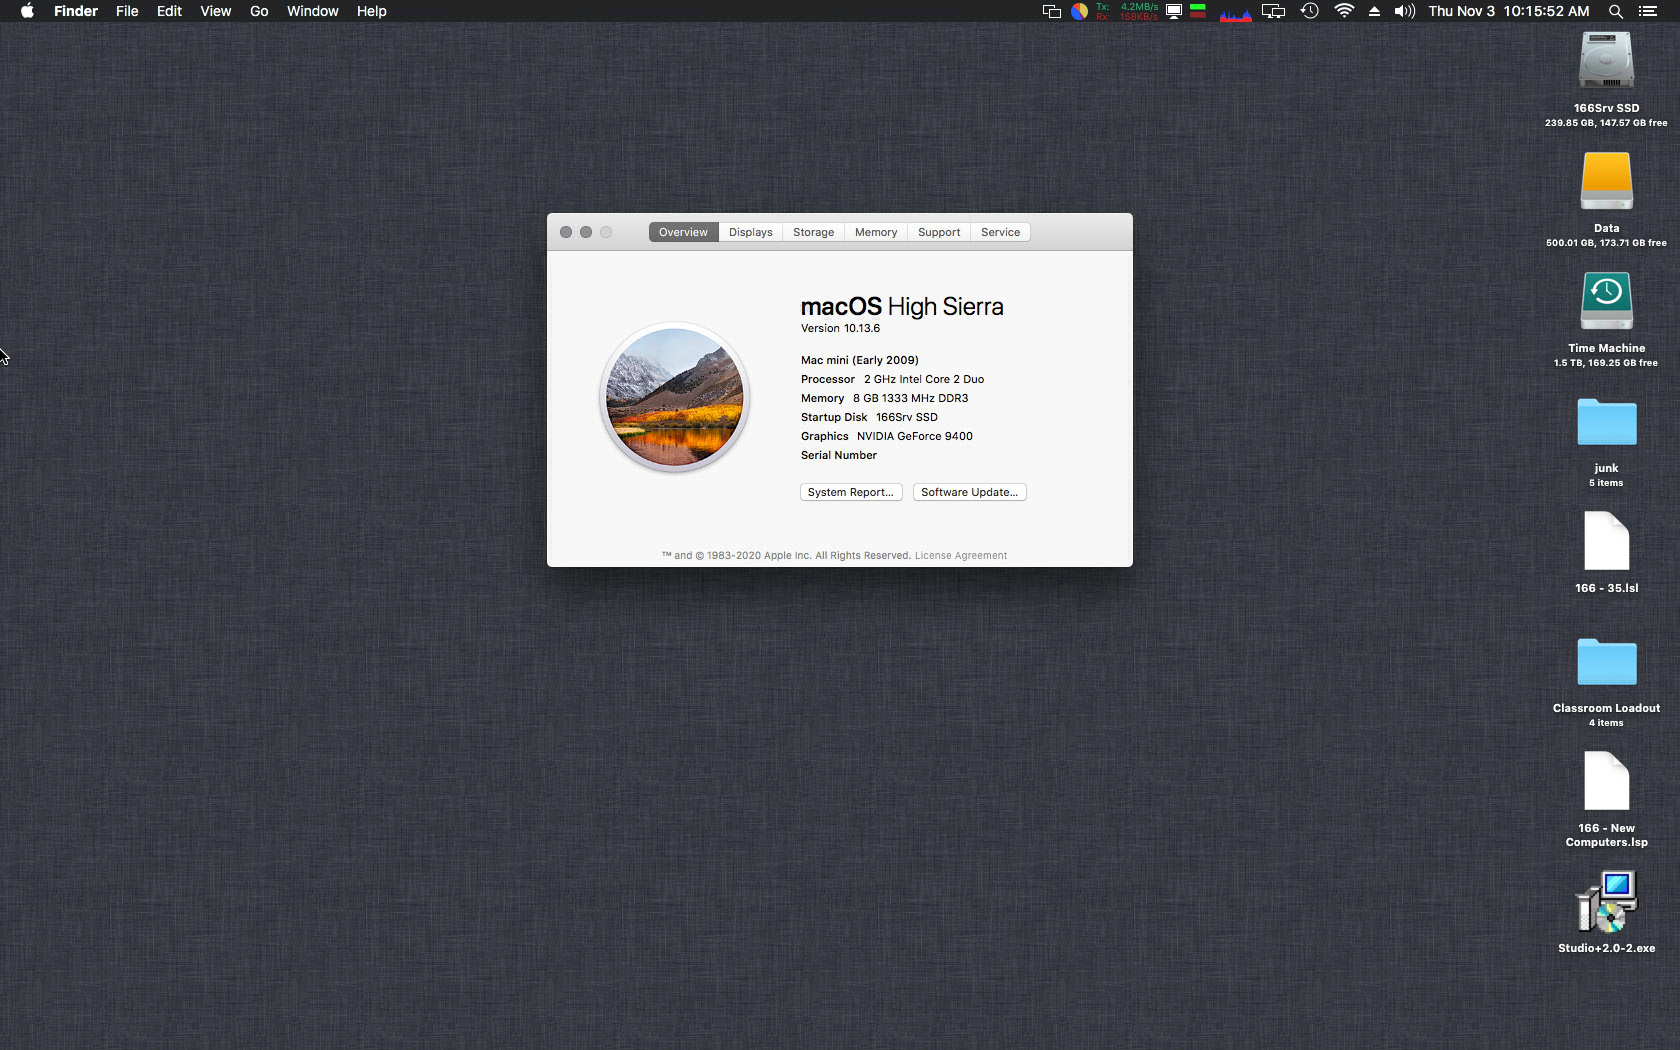This screenshot has width=1680, height=1050.
Task: Open Spotlight search
Action: coord(1616,11)
